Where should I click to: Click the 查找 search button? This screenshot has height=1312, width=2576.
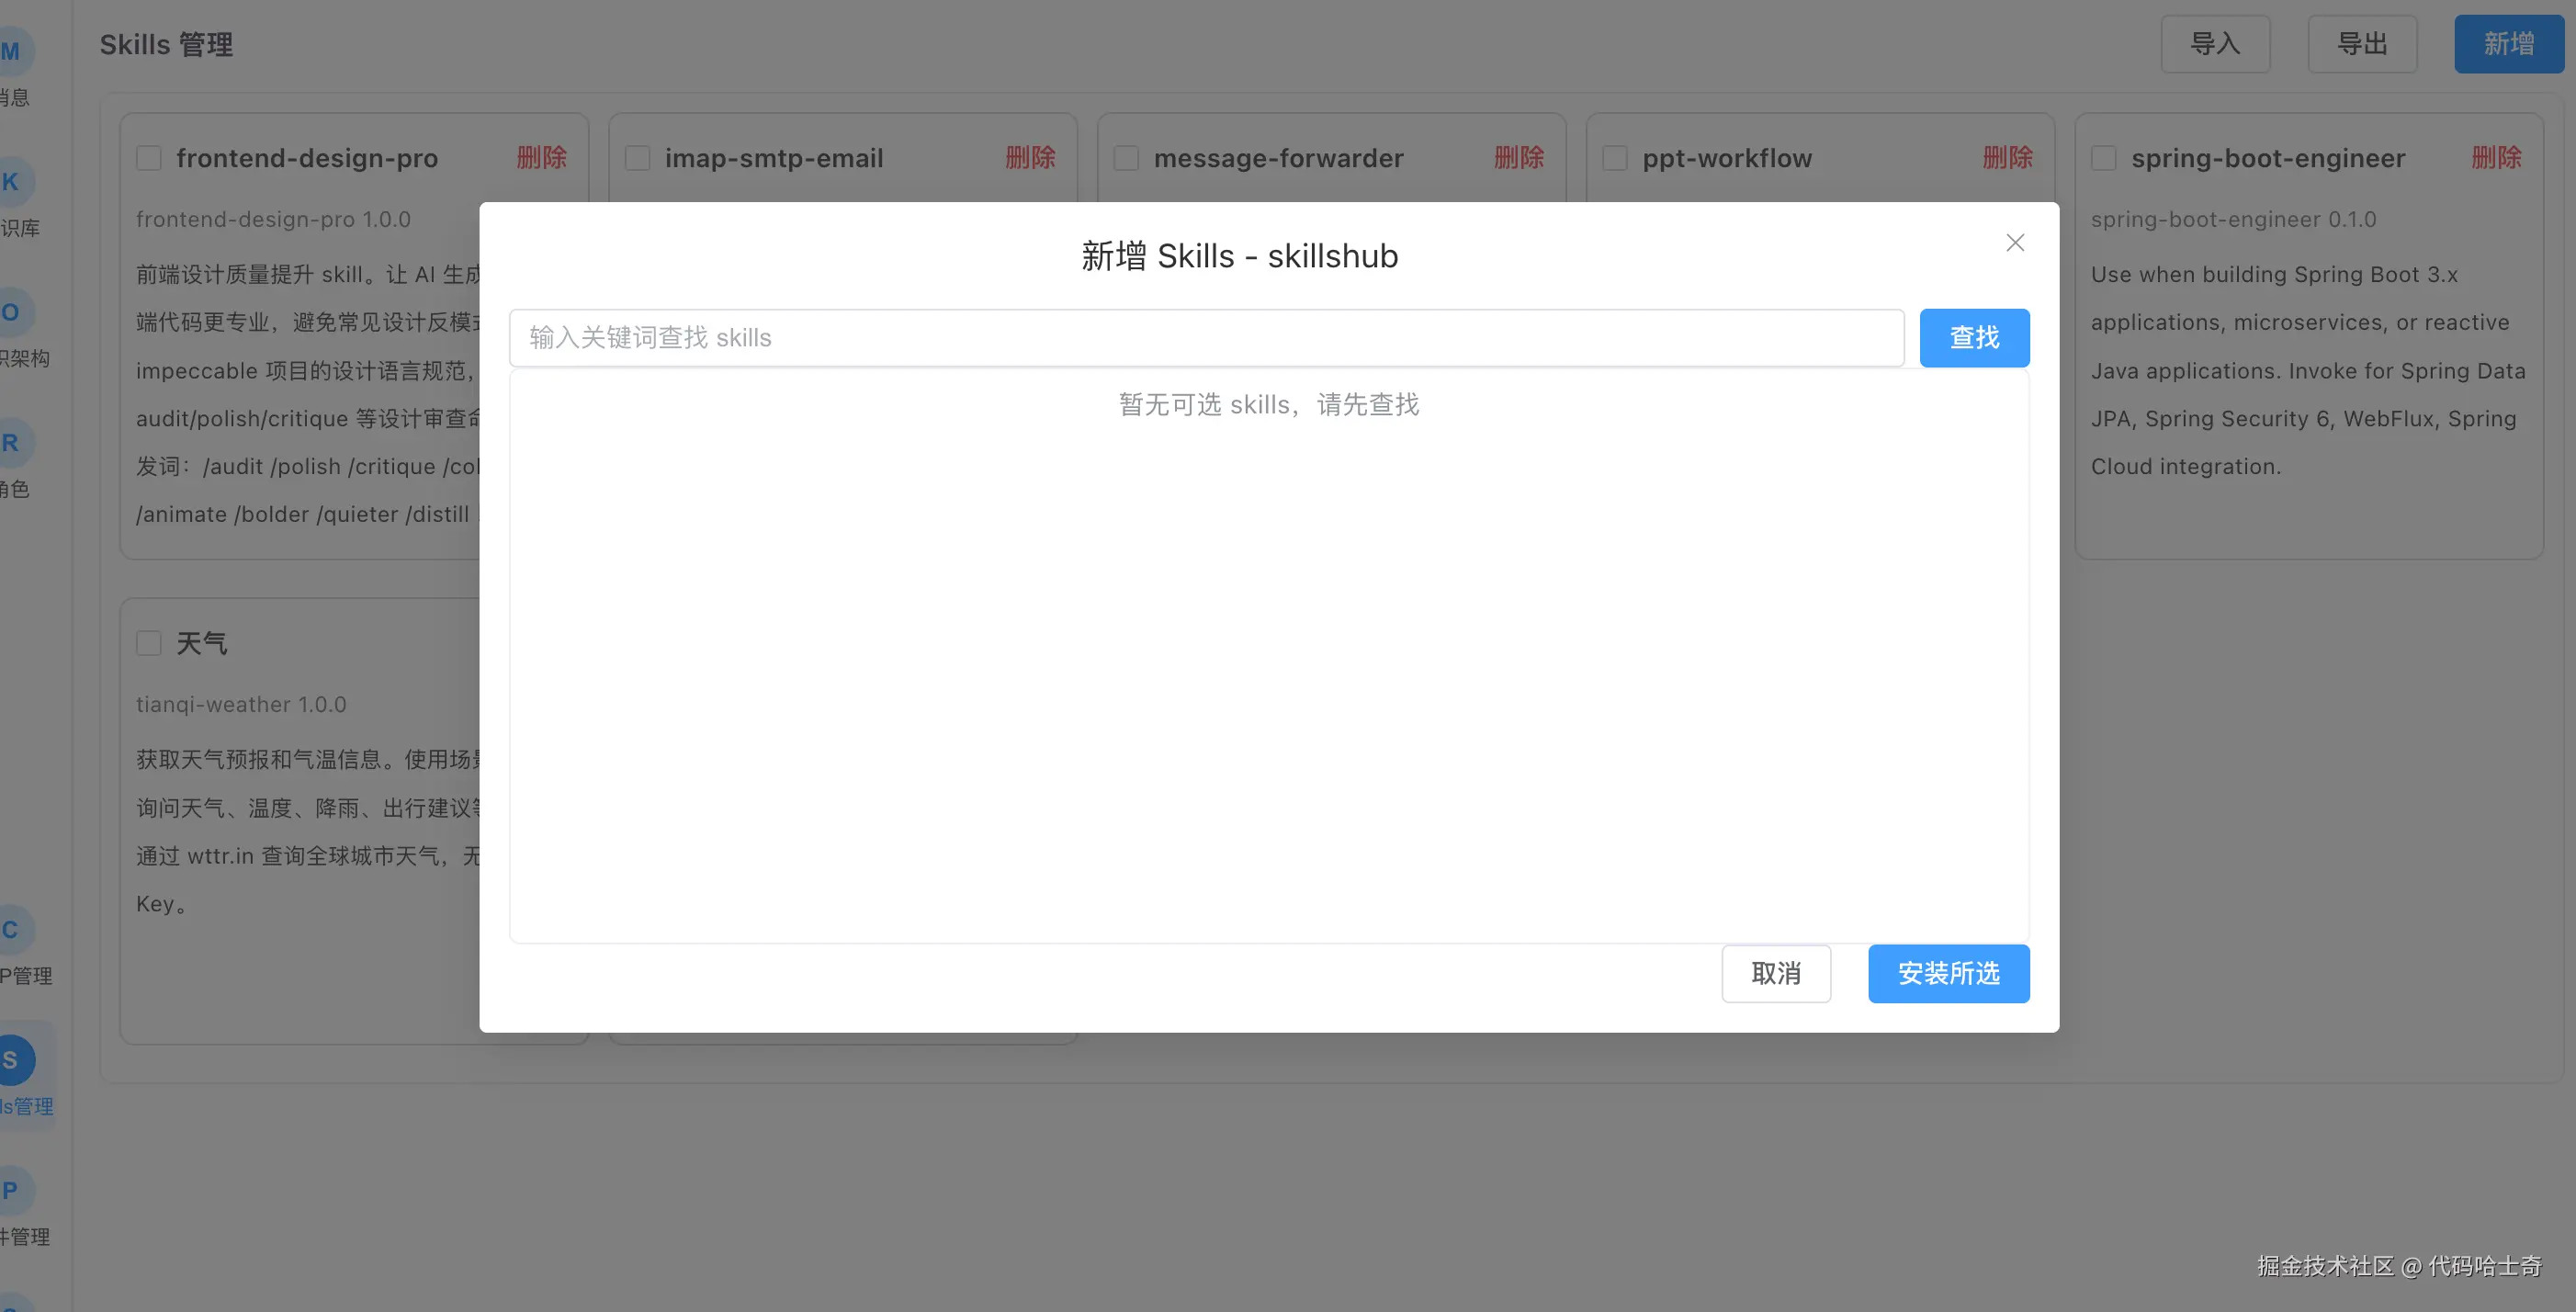tap(1974, 338)
